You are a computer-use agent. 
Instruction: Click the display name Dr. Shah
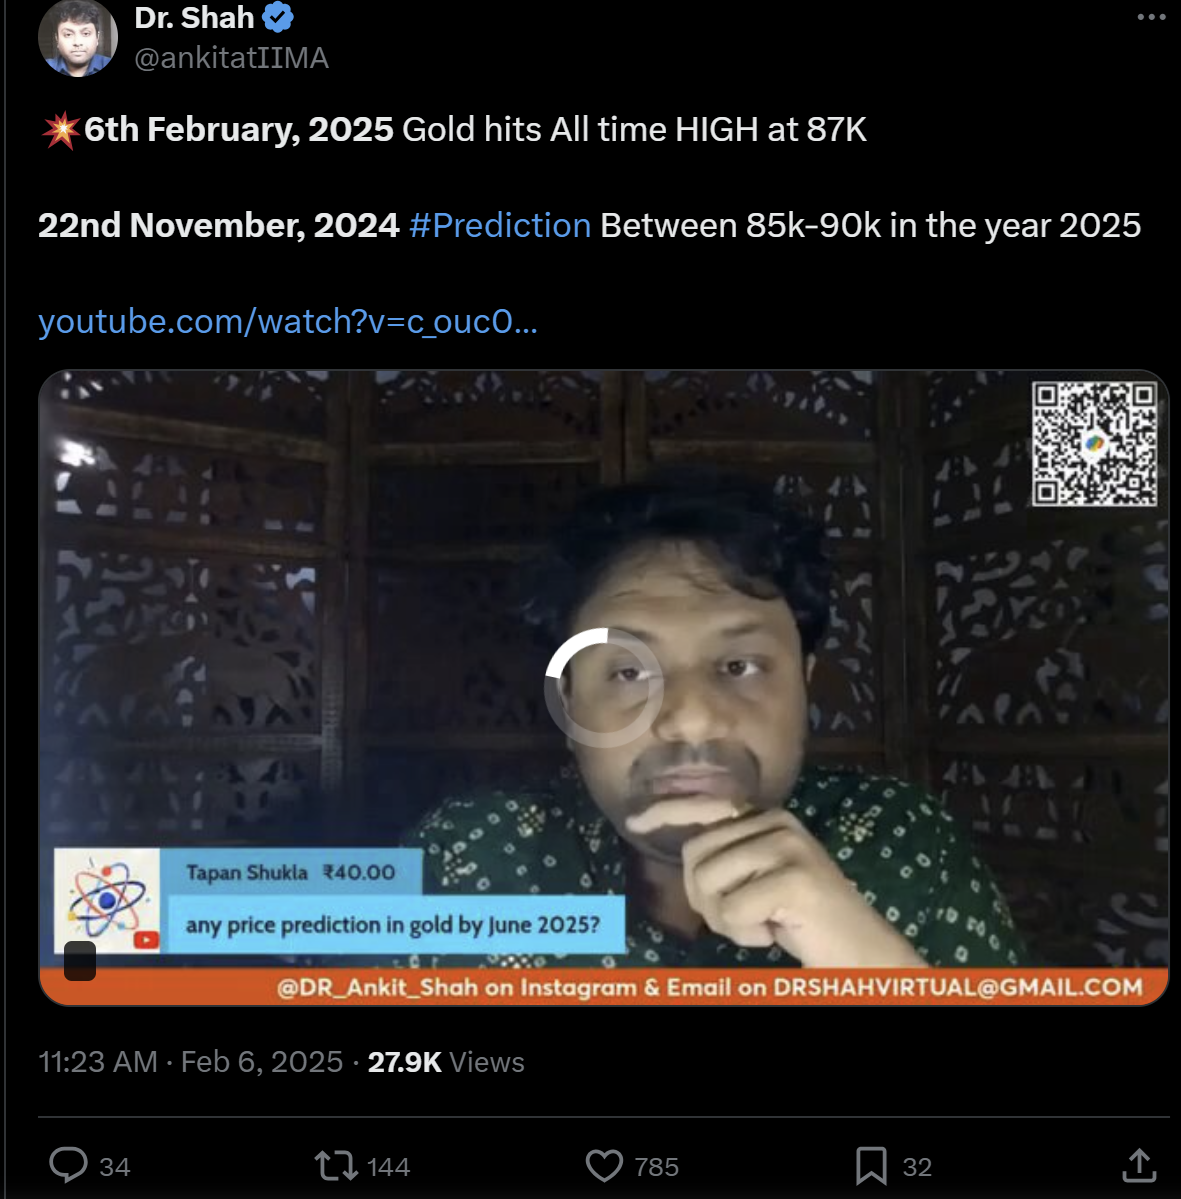pyautogui.click(x=194, y=18)
